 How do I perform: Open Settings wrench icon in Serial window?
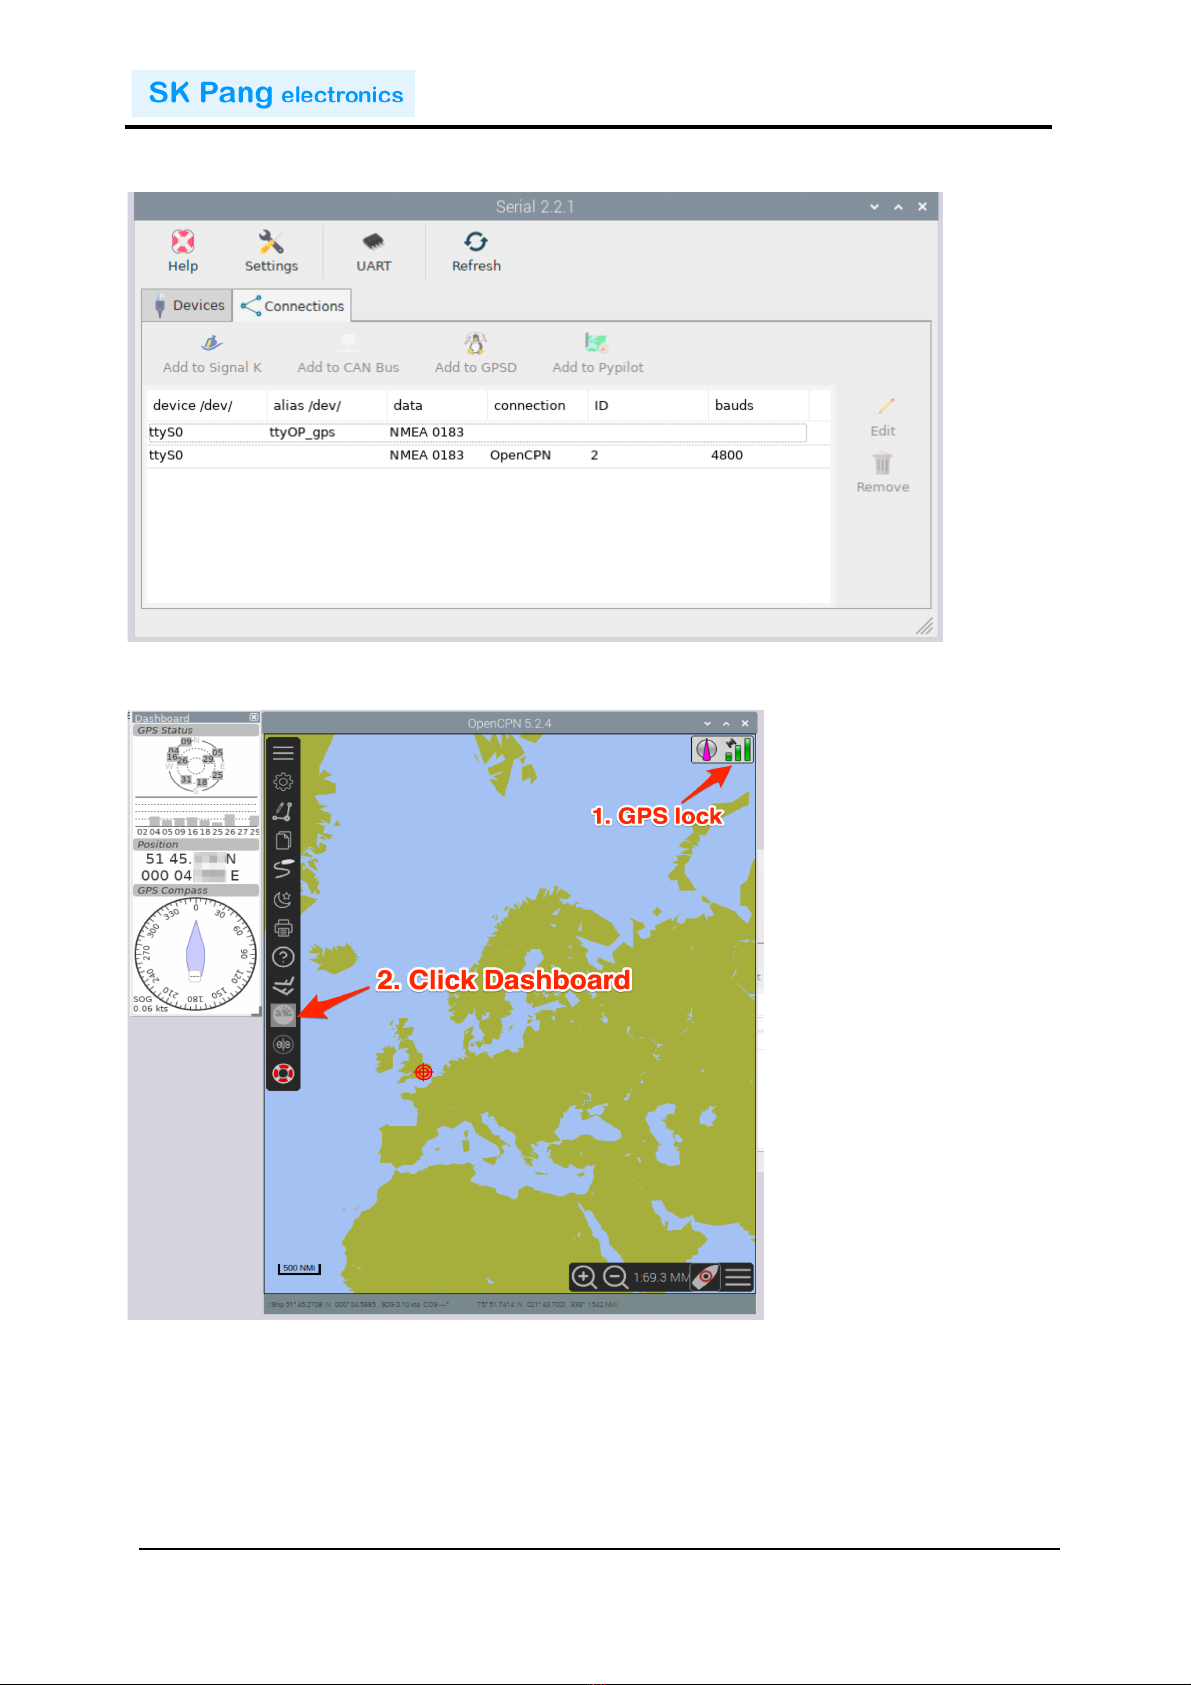pos(271,251)
